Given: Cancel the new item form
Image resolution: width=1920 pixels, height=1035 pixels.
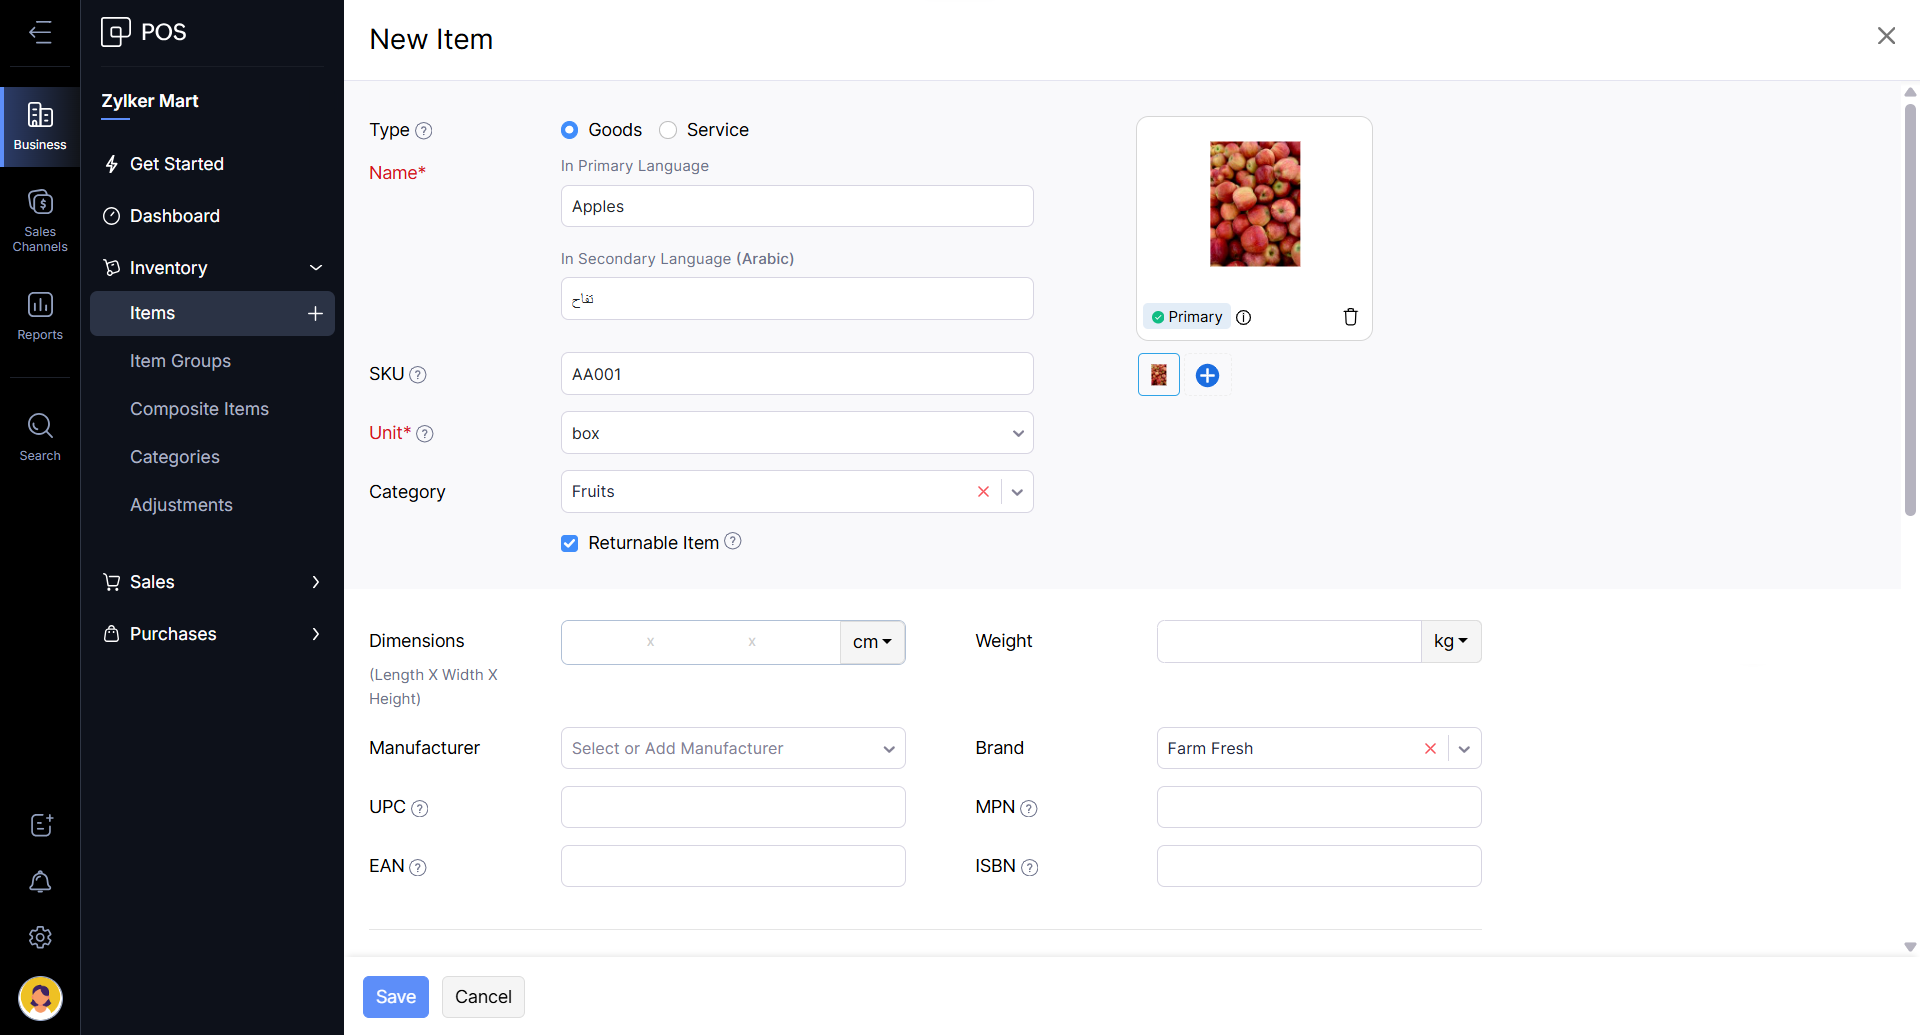Looking at the screenshot, I should coord(483,997).
